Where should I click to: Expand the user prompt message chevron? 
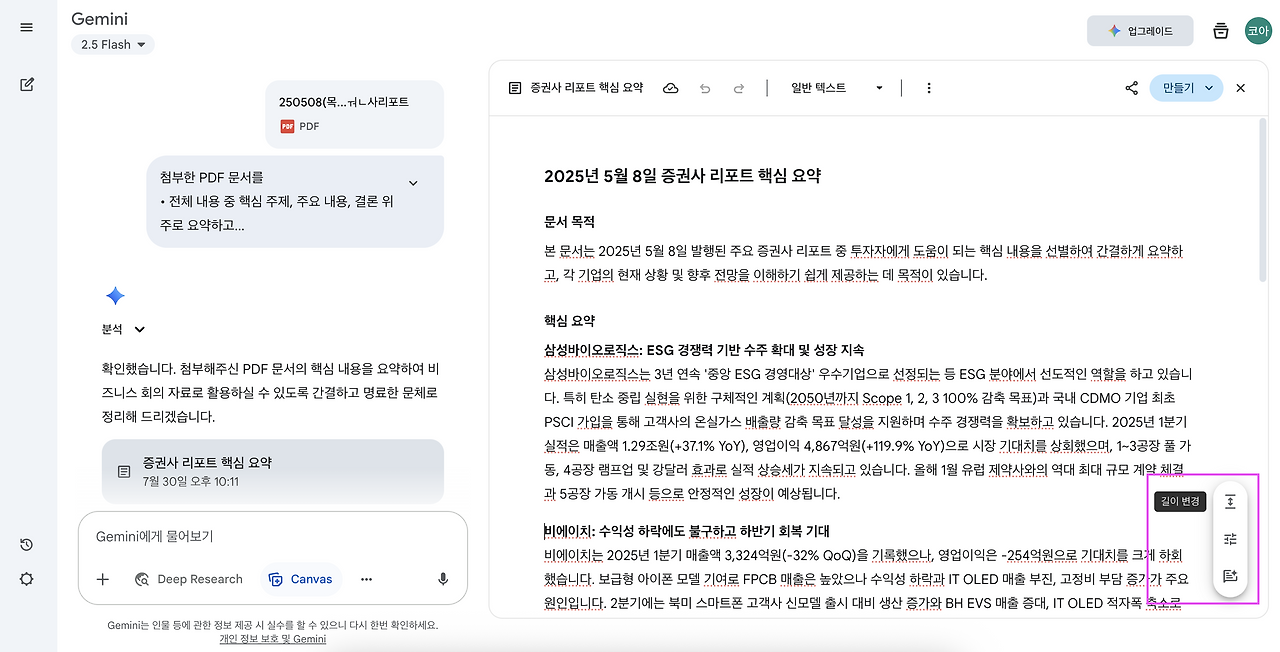point(413,183)
